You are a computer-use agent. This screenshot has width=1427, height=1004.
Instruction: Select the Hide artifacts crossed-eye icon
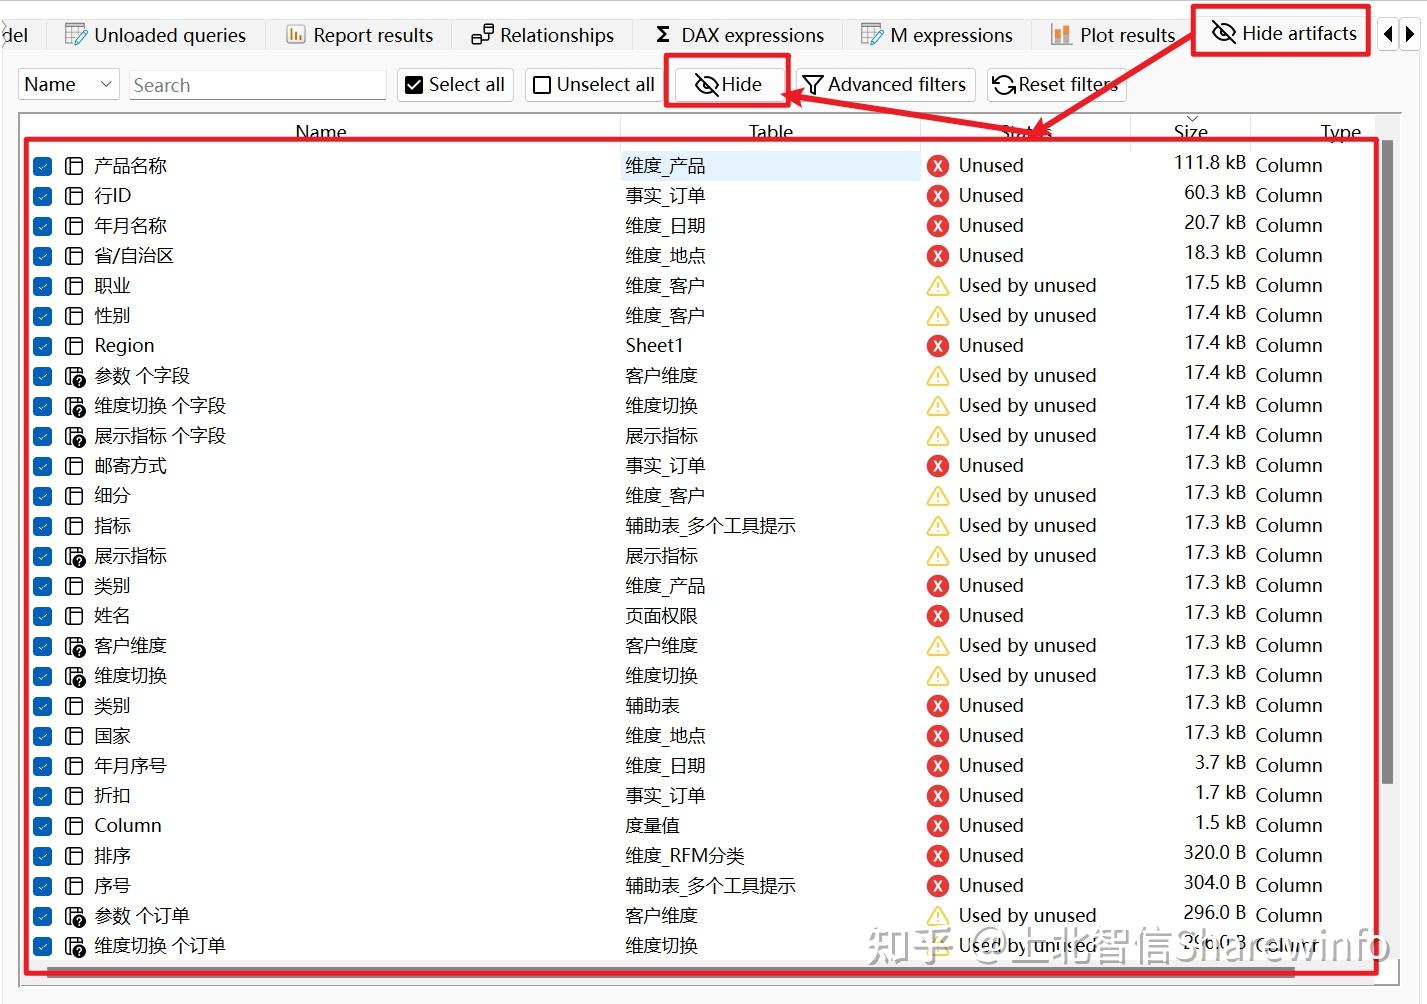pyautogui.click(x=1224, y=31)
